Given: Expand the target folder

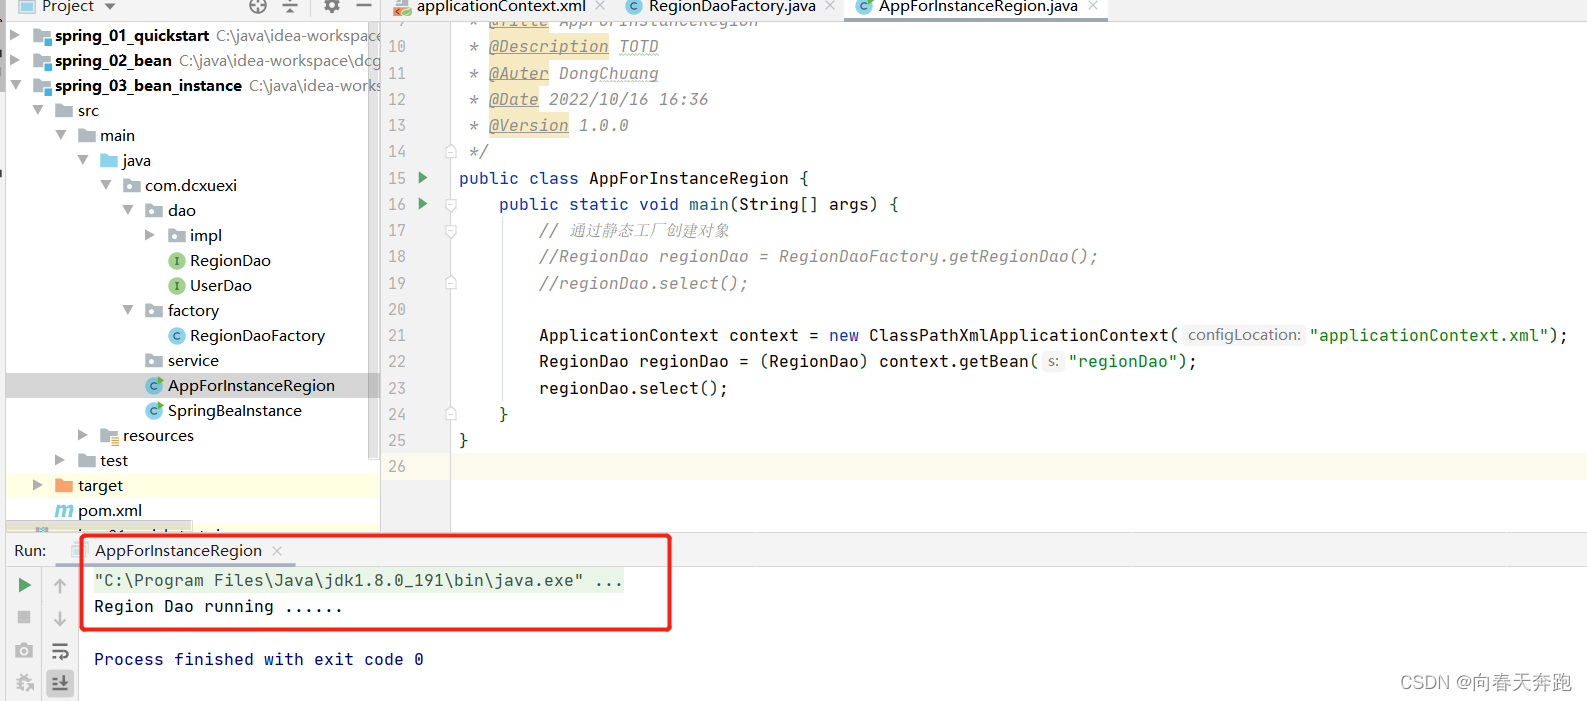Looking at the screenshot, I should click(38, 485).
